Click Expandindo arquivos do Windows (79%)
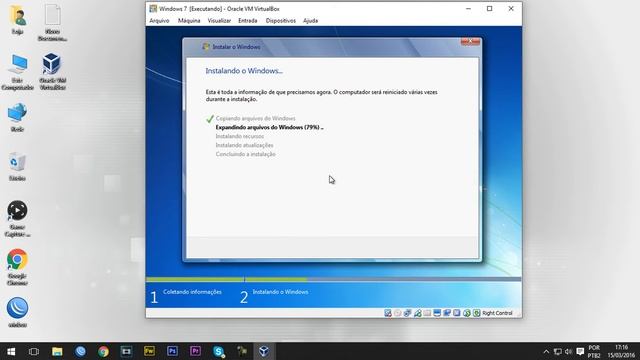This screenshot has width=640, height=360. (269, 127)
